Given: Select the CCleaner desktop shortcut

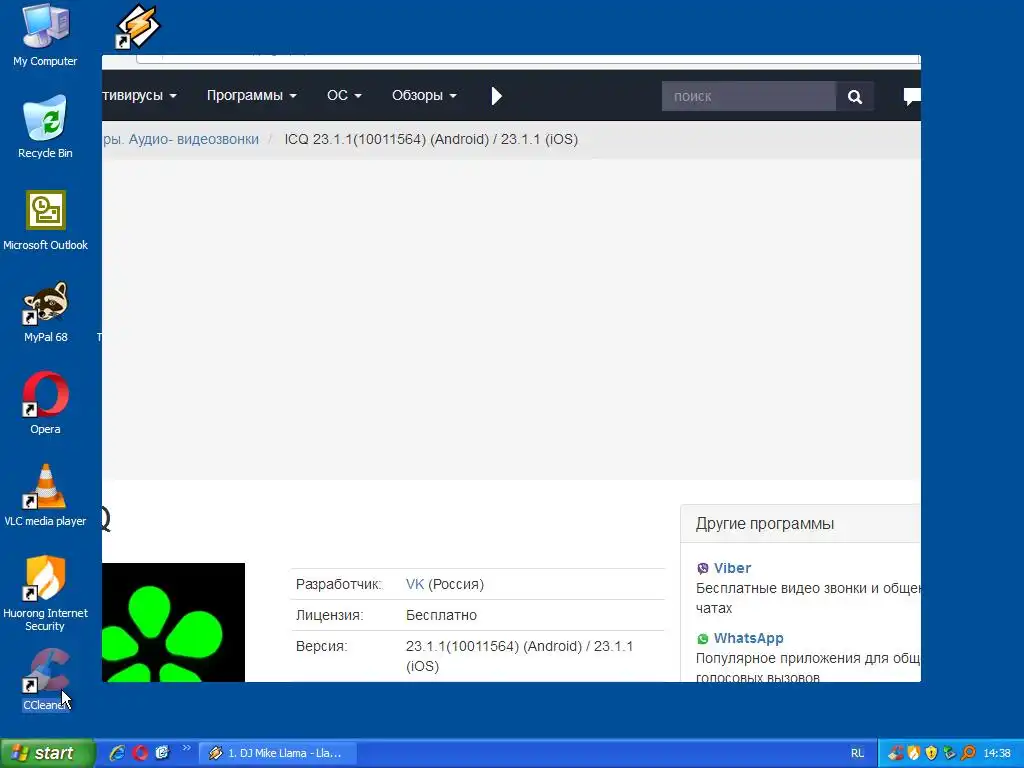Looking at the screenshot, I should [x=45, y=679].
